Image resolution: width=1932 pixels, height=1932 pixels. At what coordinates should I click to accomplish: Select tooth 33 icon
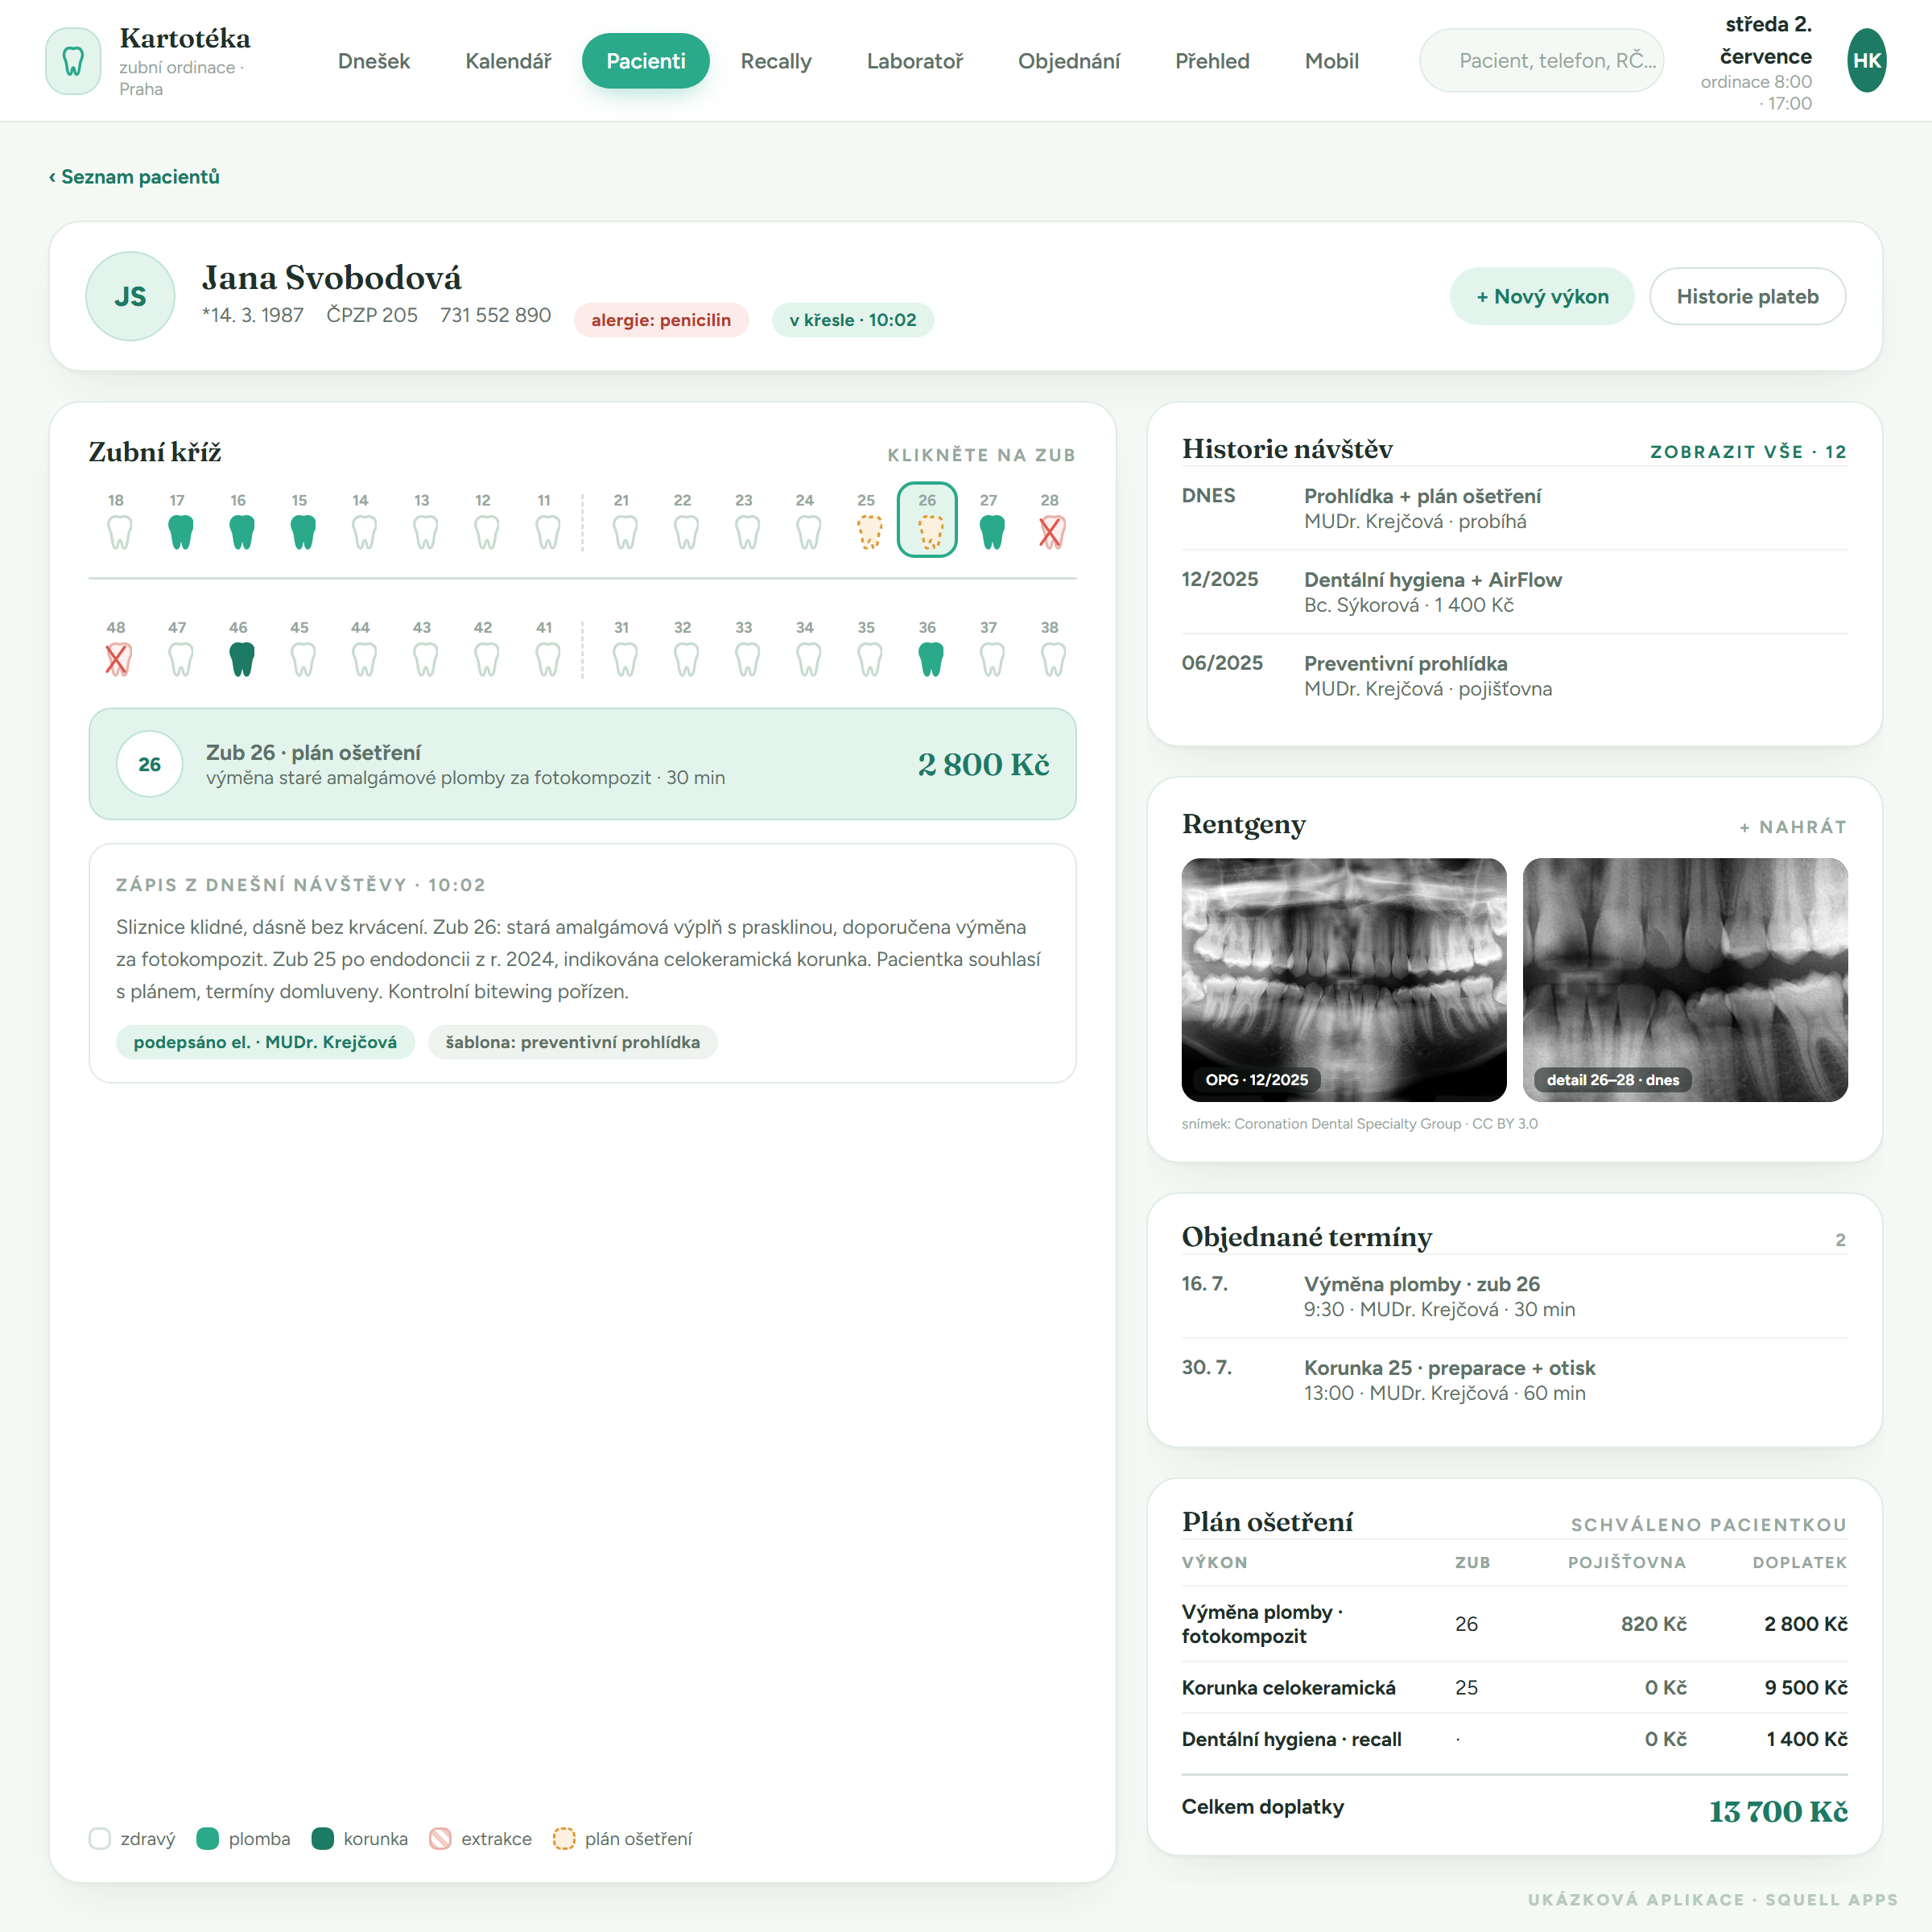click(747, 659)
